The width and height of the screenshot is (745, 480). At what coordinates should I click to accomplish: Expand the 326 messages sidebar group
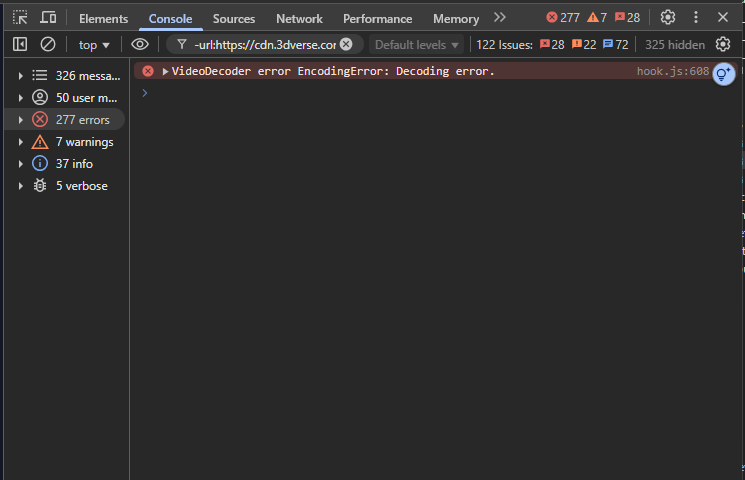click(x=20, y=76)
